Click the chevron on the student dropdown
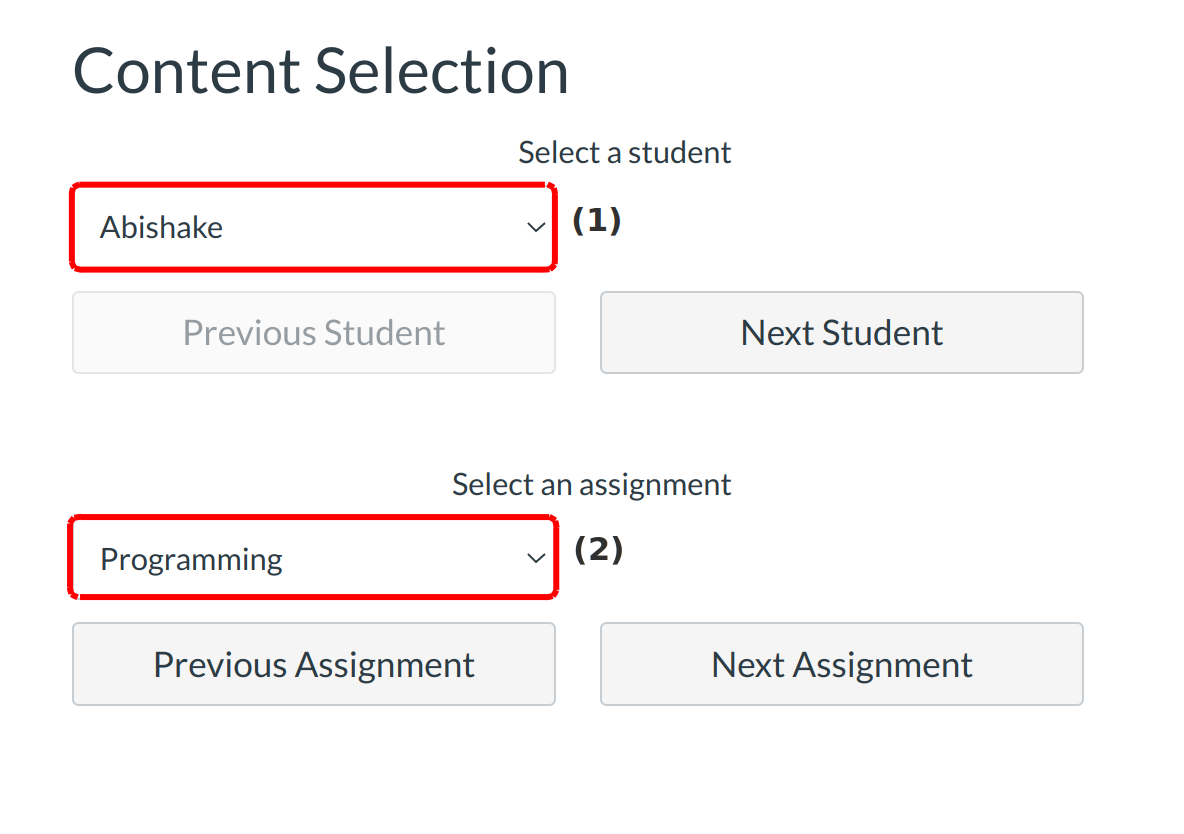The height and width of the screenshot is (834, 1184). coord(536,227)
